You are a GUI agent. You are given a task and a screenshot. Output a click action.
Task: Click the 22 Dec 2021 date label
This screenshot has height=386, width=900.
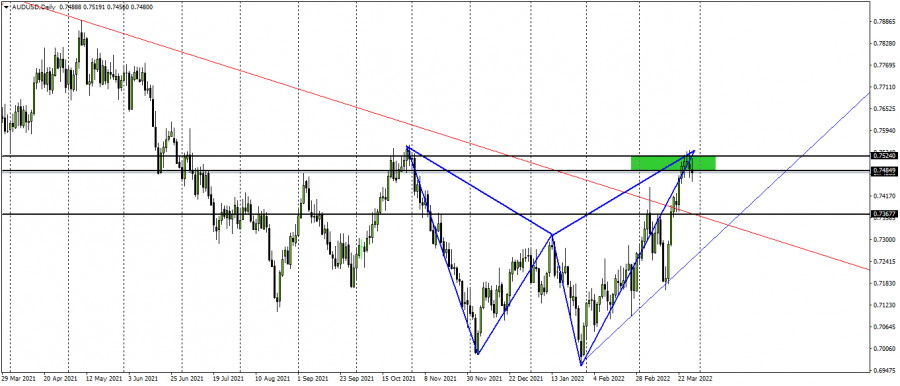(x=526, y=380)
